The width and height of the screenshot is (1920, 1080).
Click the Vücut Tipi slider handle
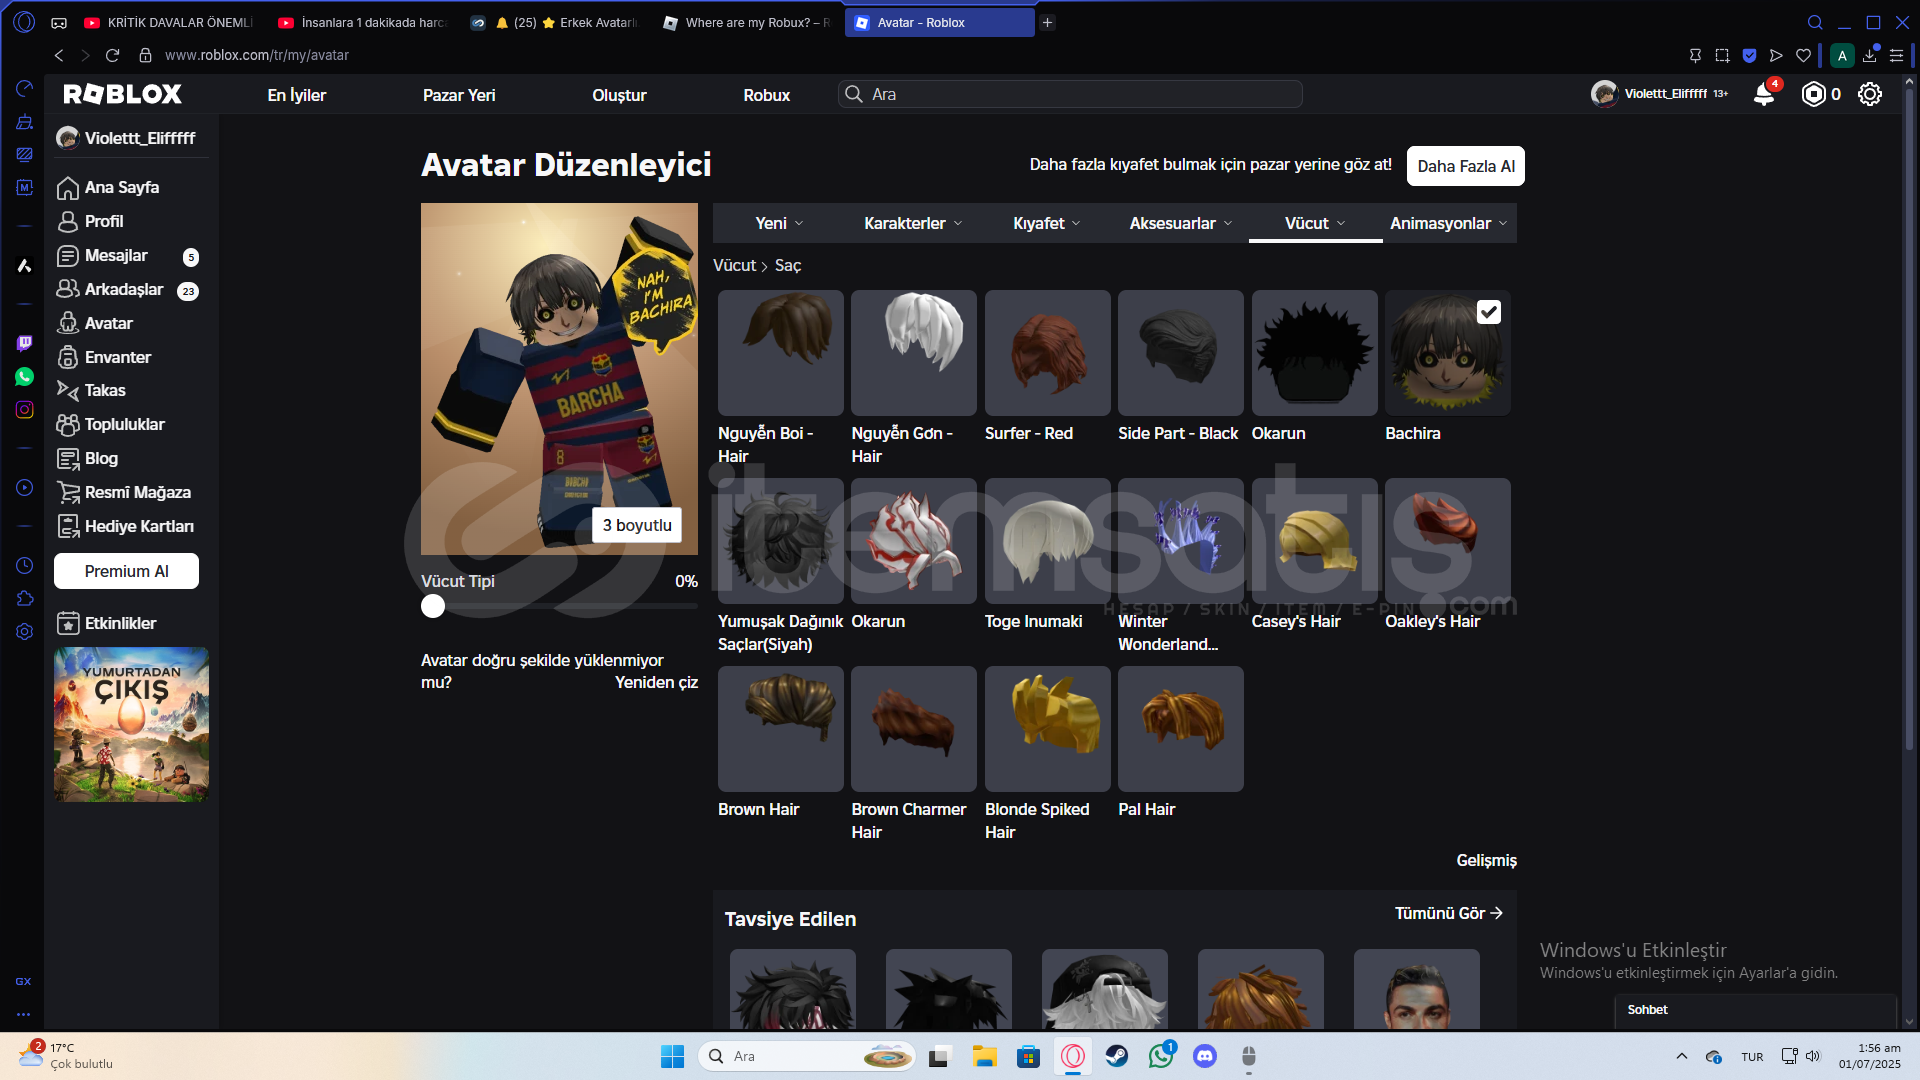433,606
